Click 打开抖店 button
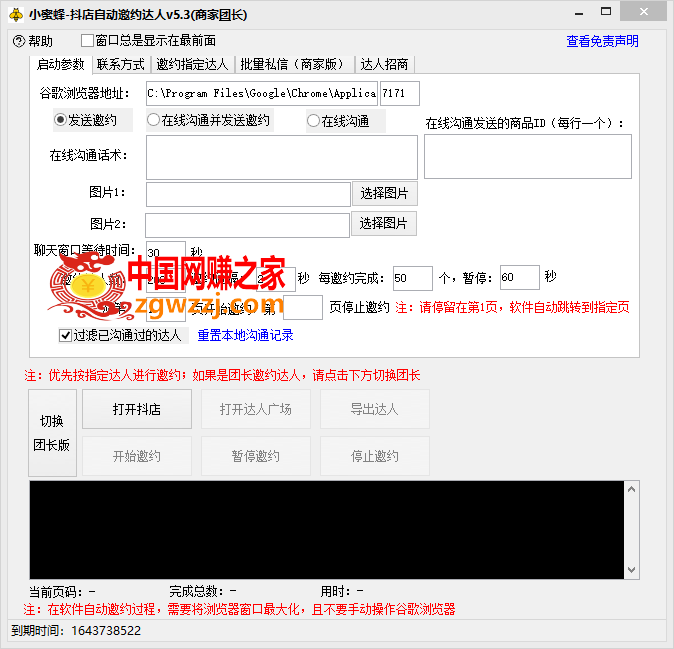The image size is (674, 649). (x=137, y=409)
